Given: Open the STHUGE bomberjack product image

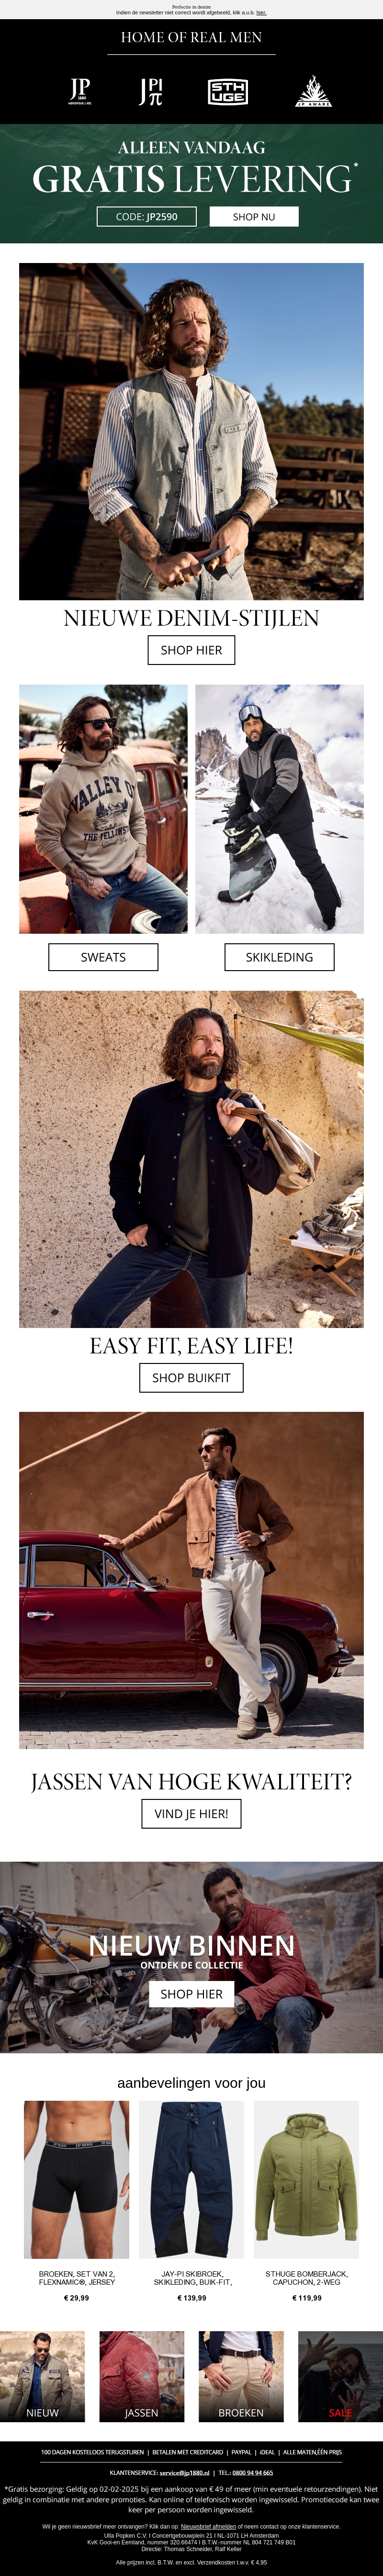Looking at the screenshot, I should point(306,2179).
